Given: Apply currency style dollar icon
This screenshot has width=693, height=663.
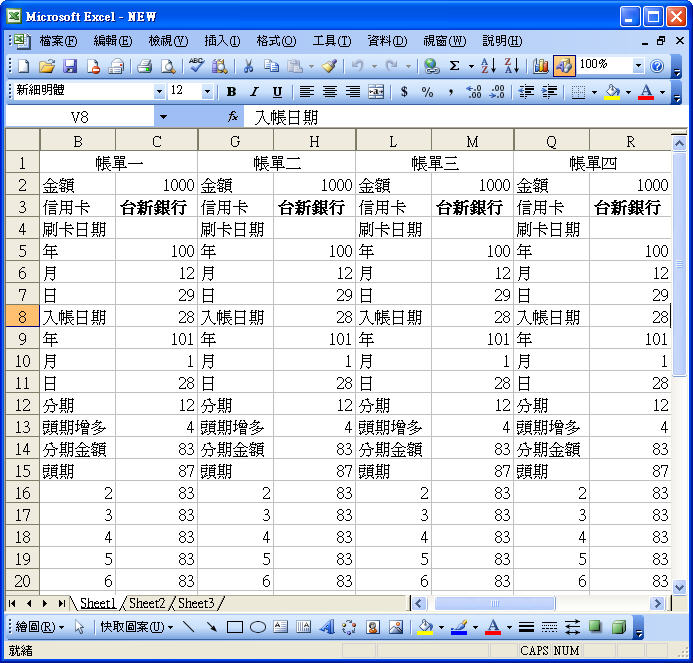Looking at the screenshot, I should click(404, 92).
